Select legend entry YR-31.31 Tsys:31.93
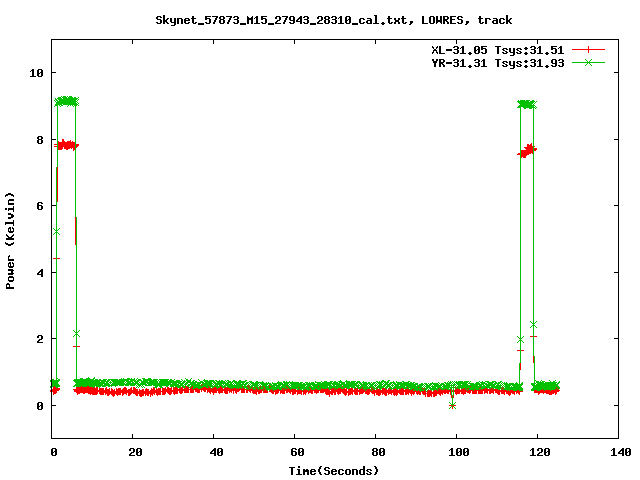The height and width of the screenshot is (480, 640). click(x=498, y=63)
